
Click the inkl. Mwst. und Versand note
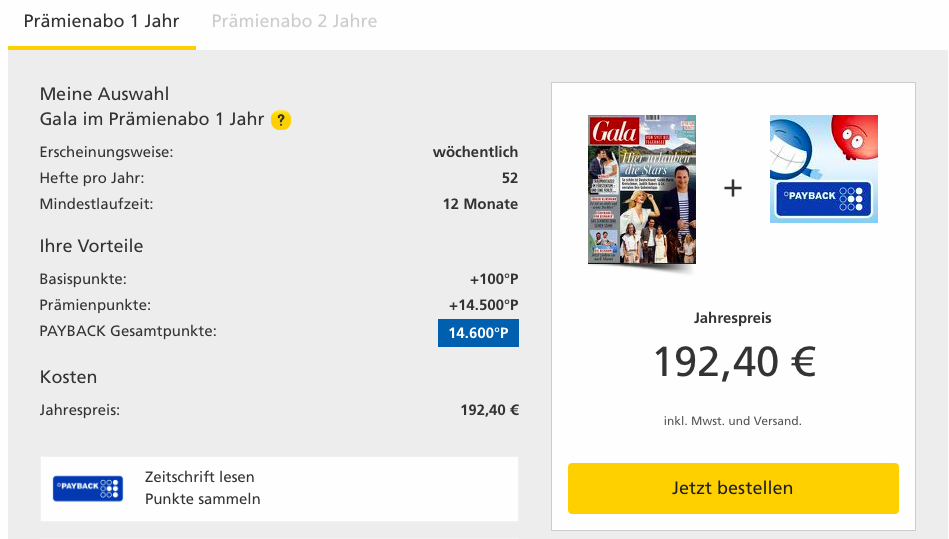(733, 421)
